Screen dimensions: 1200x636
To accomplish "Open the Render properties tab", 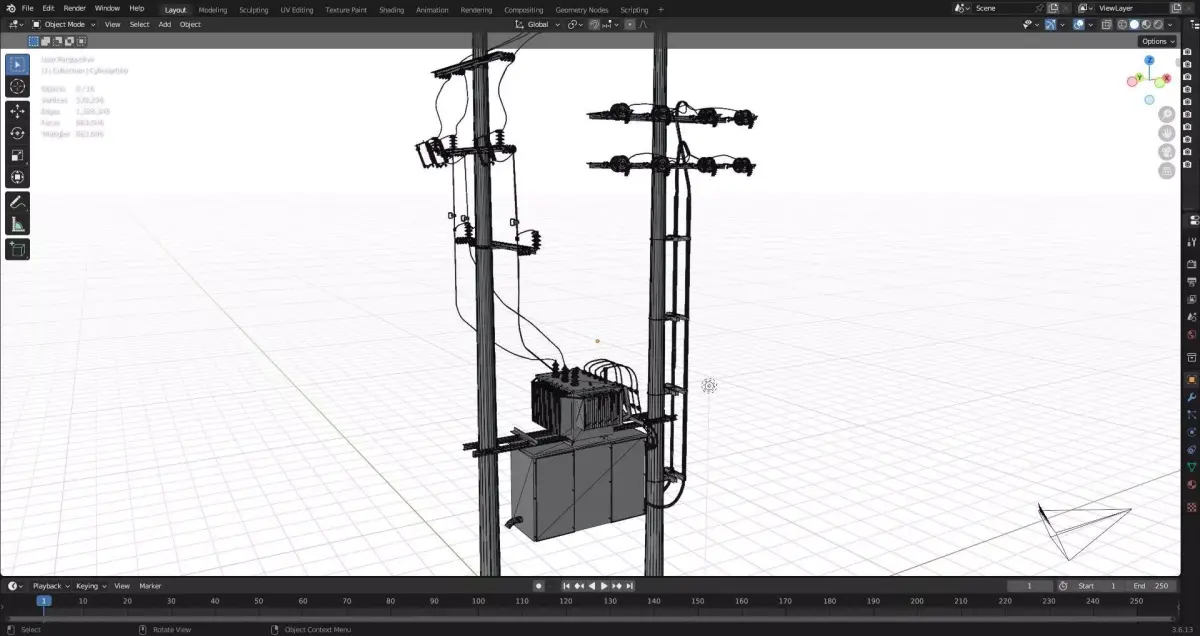I will pos(1191,265).
